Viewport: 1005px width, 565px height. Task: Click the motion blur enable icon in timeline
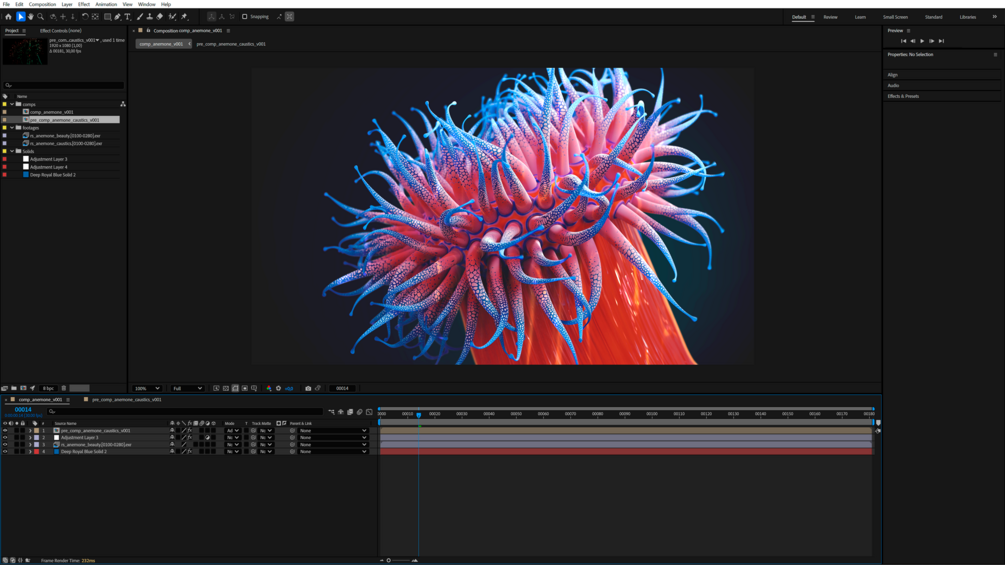point(359,412)
